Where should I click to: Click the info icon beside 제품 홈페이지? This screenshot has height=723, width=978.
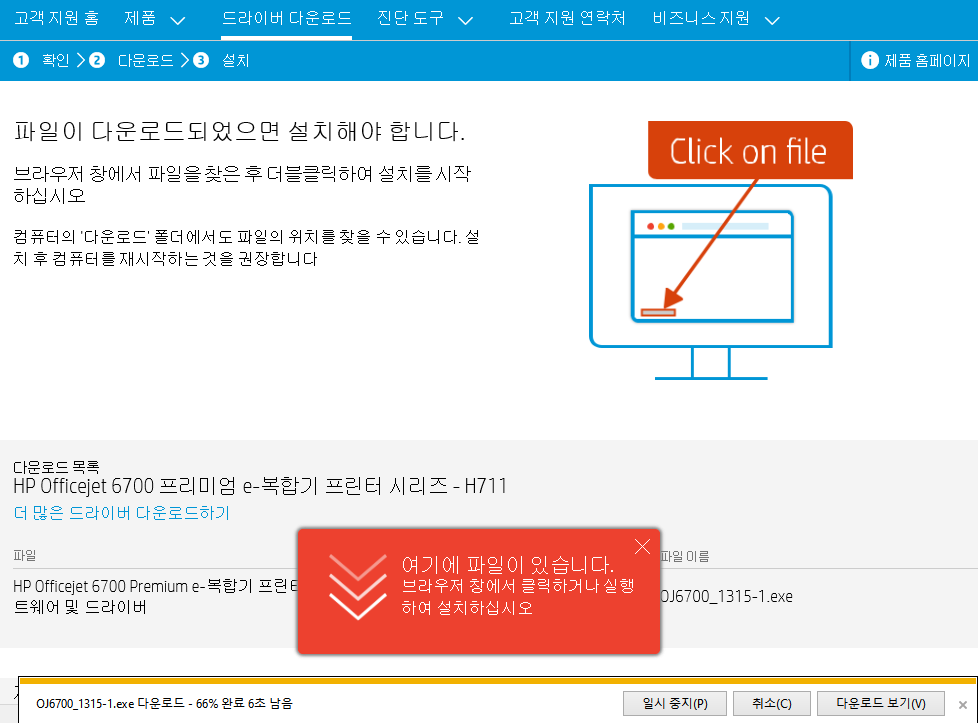click(x=869, y=61)
